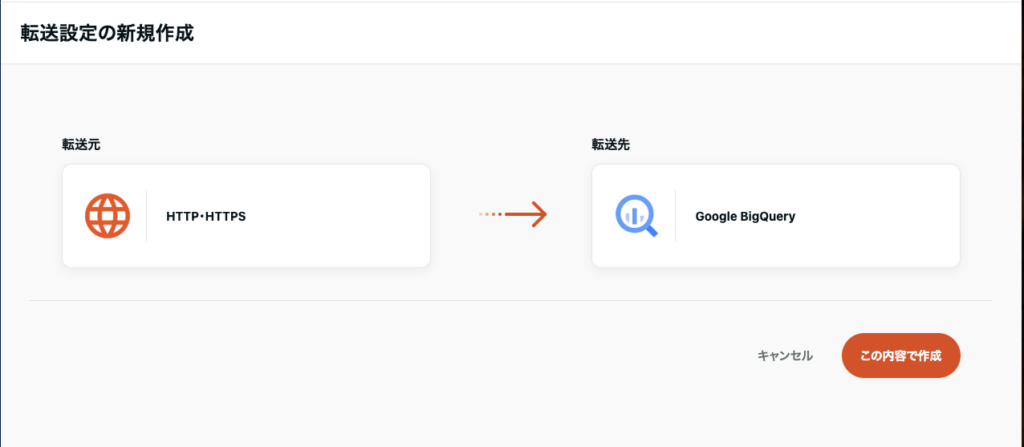
Task: Click vertical divider in the source card
Action: [146, 215]
